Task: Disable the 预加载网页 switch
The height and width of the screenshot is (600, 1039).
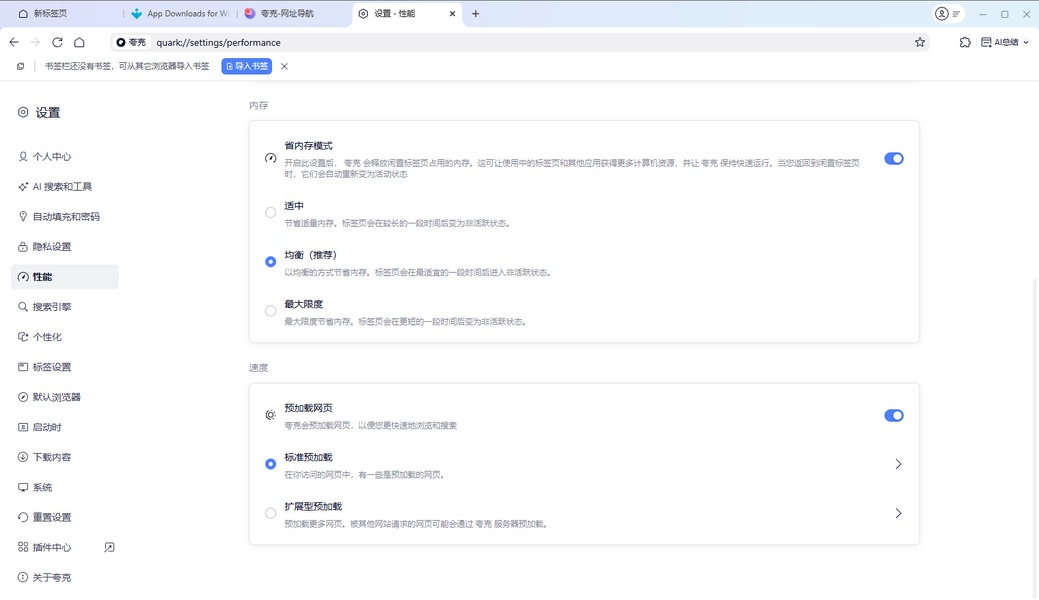Action: (x=893, y=415)
